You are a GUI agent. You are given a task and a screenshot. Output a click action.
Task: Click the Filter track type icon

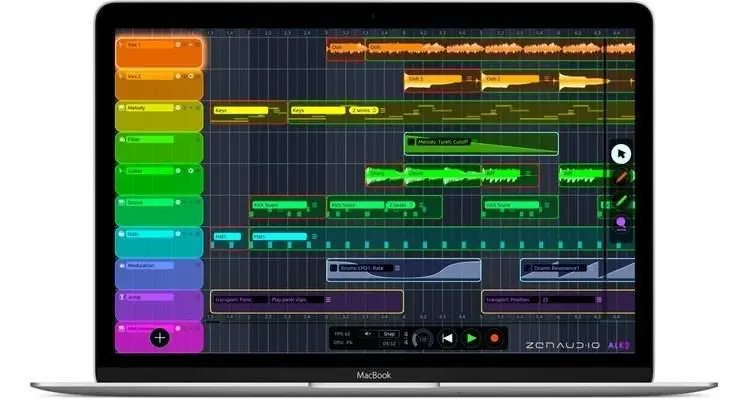121,139
